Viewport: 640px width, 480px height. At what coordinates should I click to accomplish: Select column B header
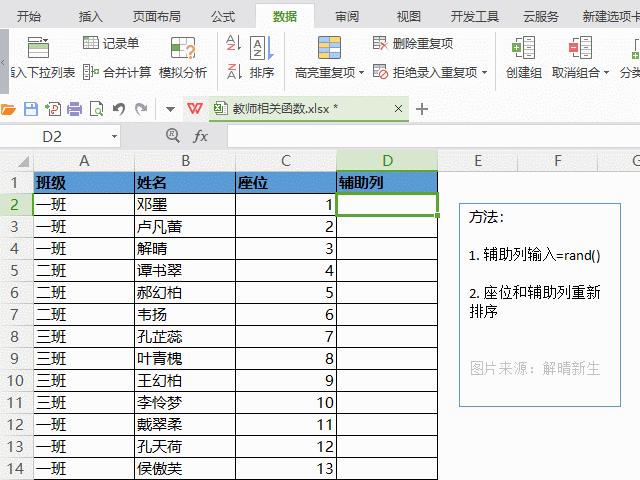click(x=185, y=161)
